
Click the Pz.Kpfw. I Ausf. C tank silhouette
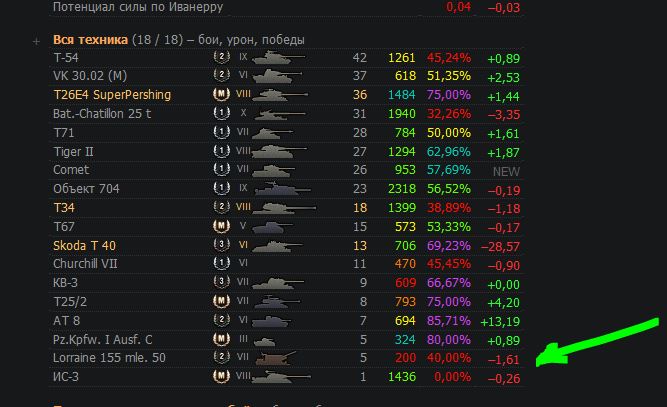pyautogui.click(x=265, y=341)
